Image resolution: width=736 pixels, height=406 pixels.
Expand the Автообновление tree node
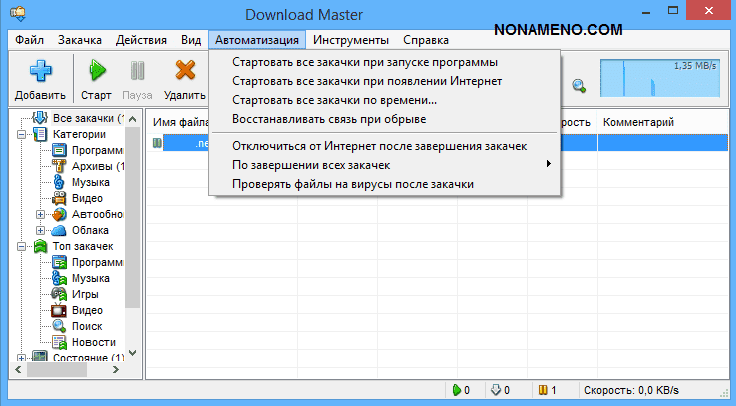point(40,214)
